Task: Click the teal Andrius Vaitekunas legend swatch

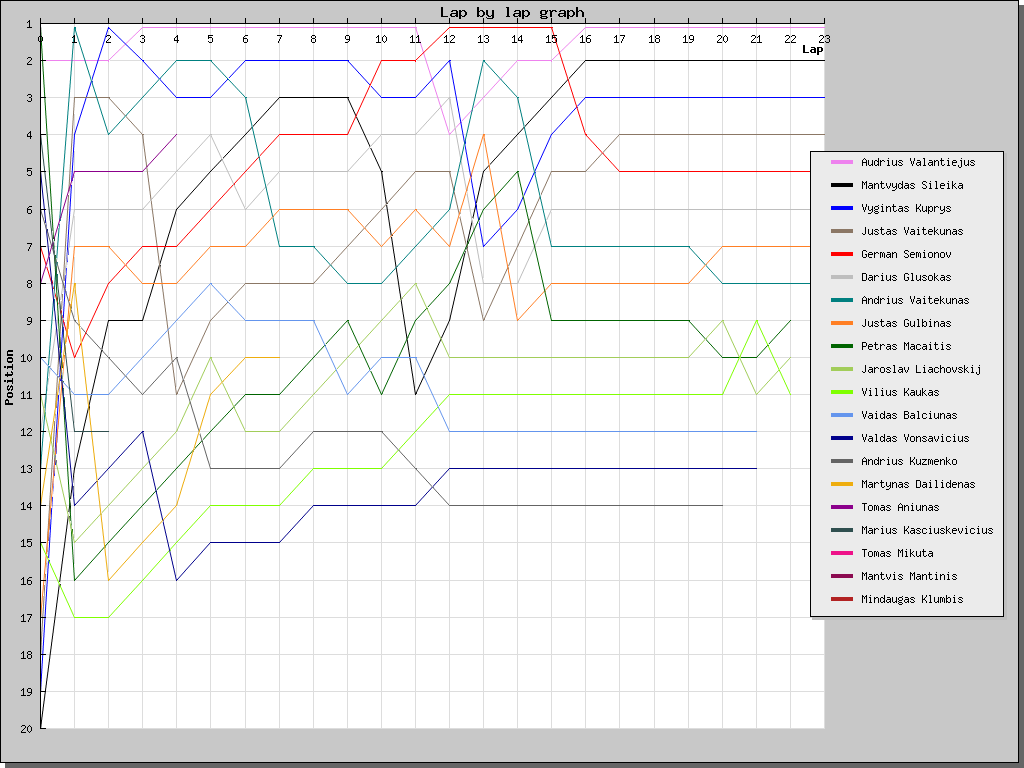Action: (842, 300)
